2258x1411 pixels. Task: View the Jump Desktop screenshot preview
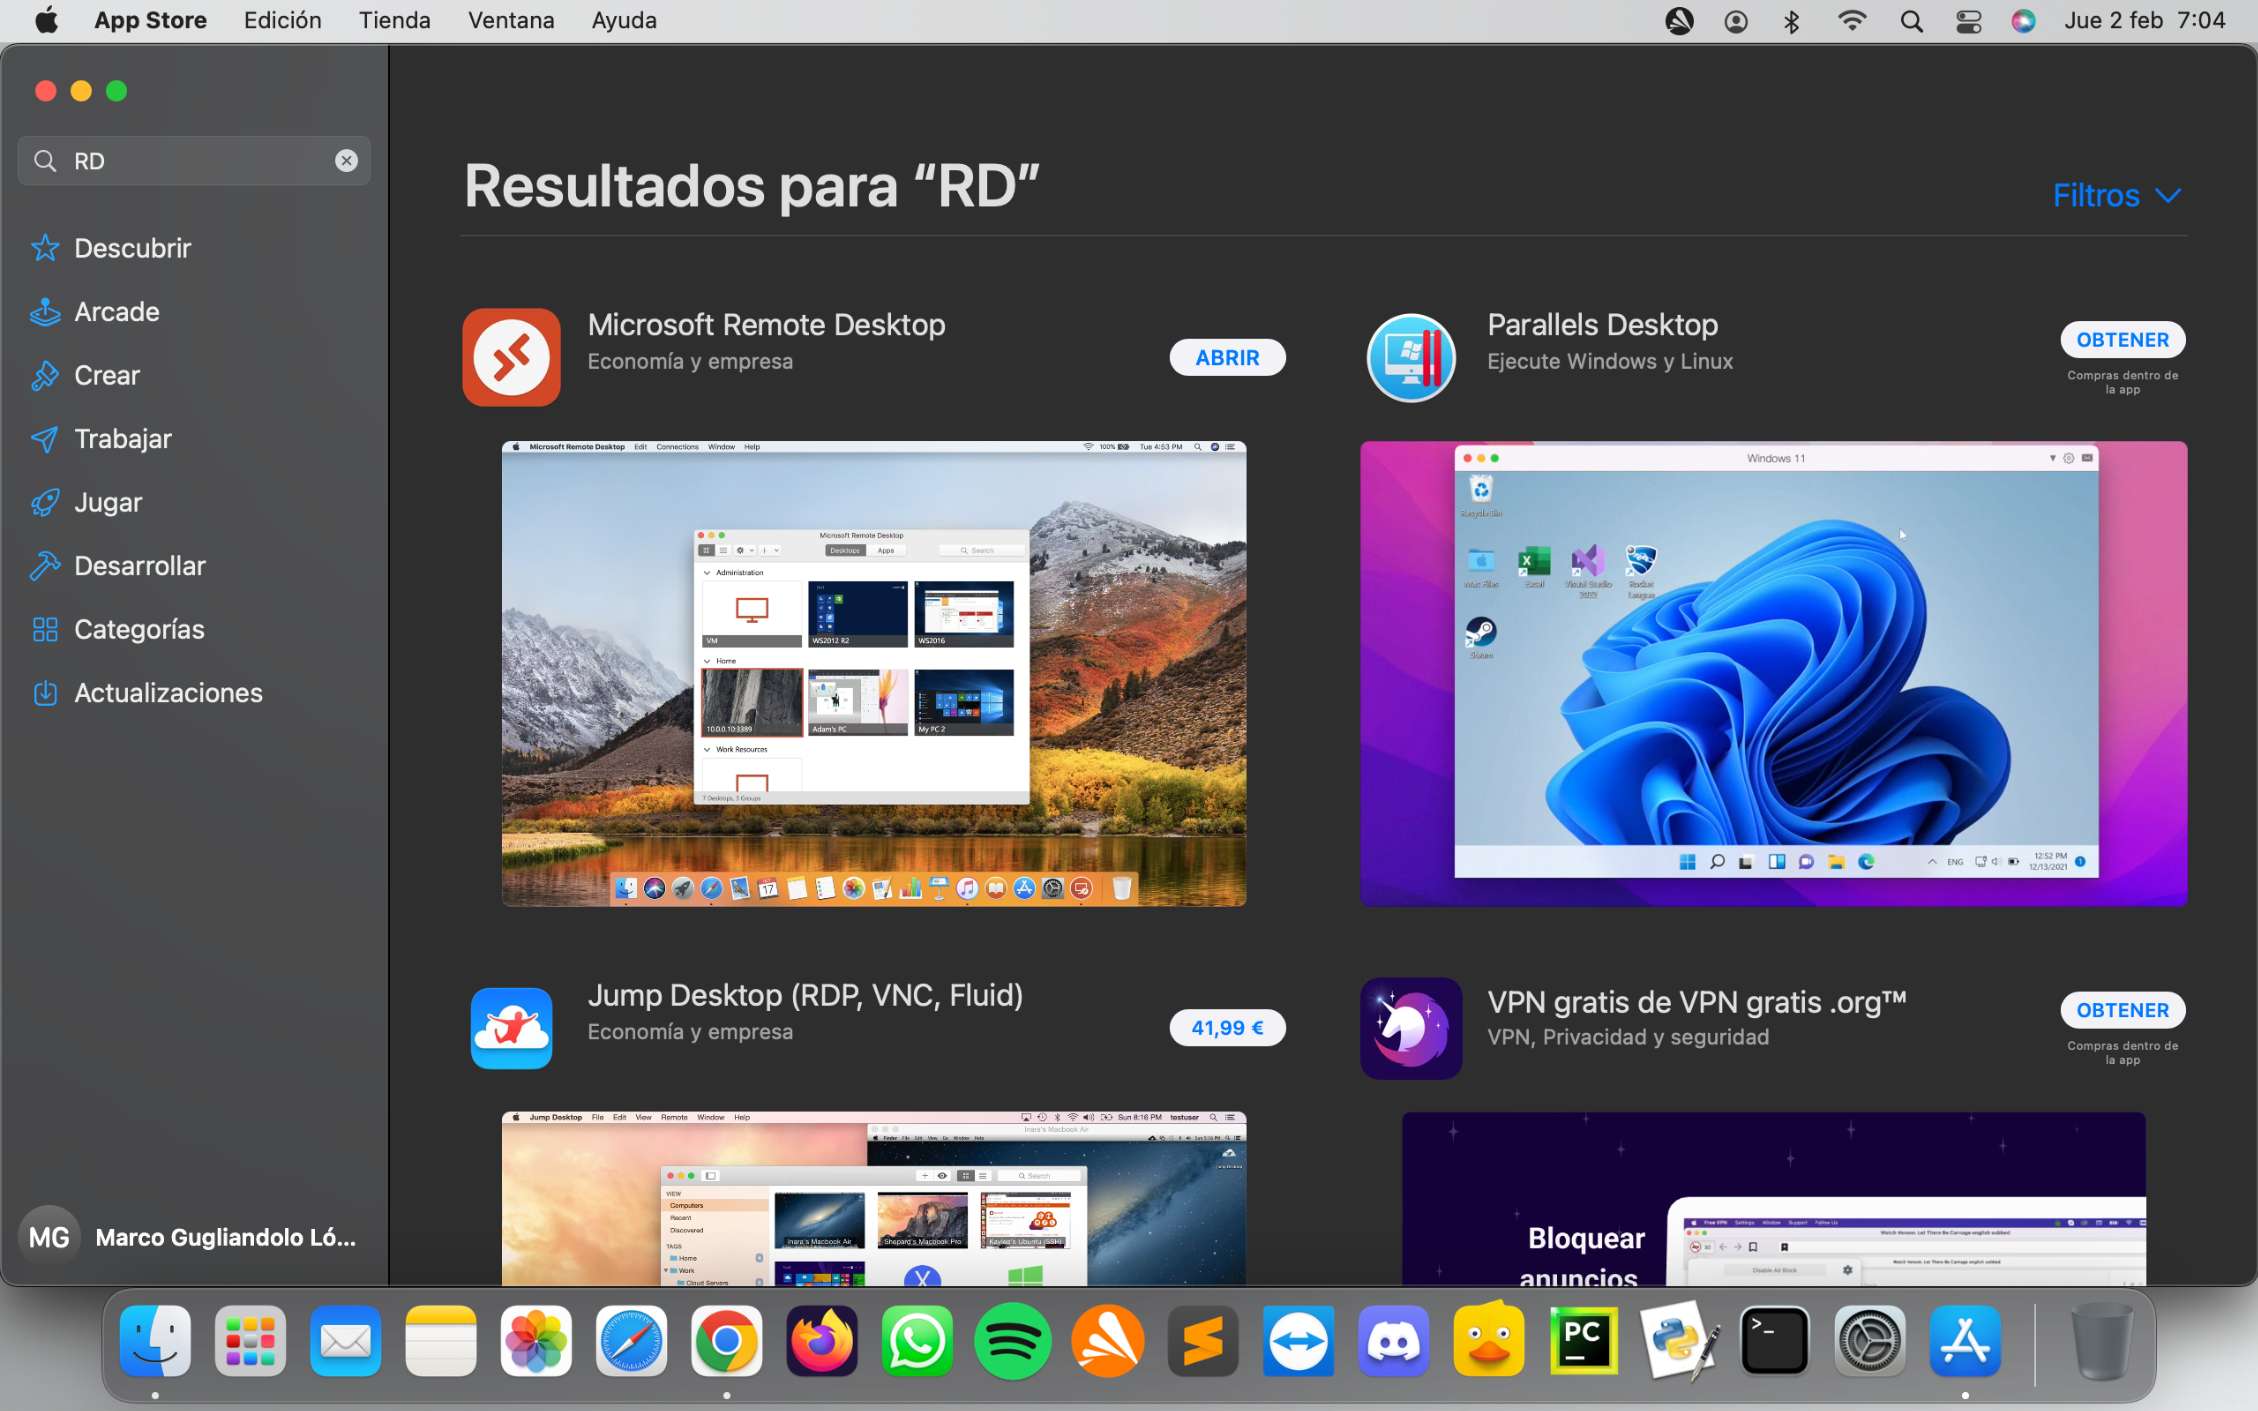[874, 1198]
